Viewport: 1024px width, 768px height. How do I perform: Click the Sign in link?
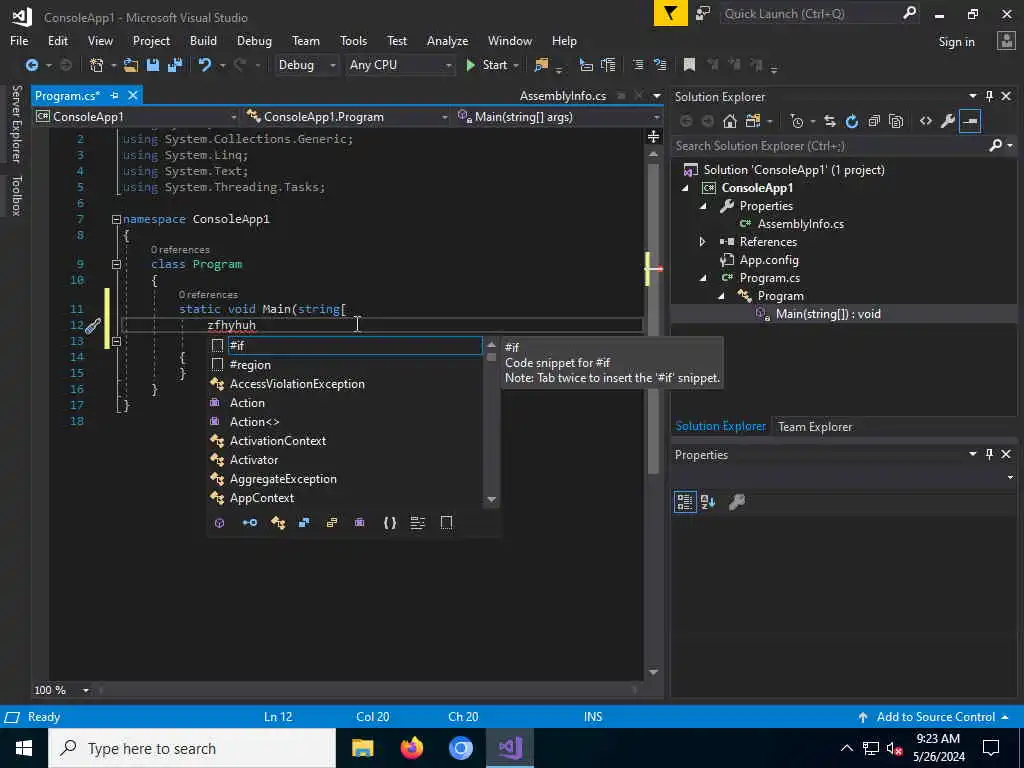[956, 42]
